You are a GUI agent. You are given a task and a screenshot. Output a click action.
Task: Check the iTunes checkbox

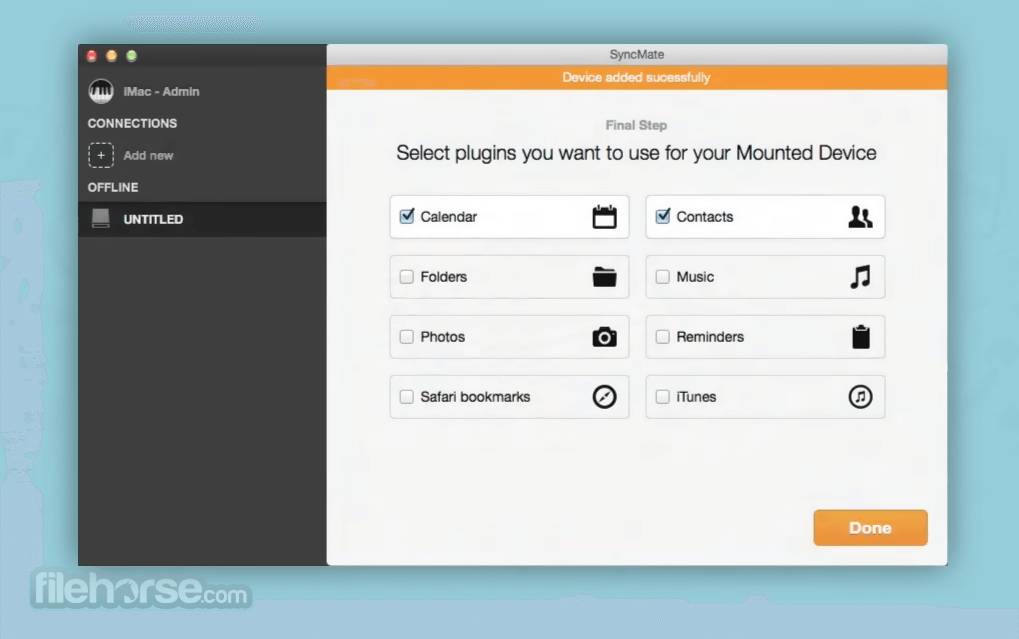point(663,397)
